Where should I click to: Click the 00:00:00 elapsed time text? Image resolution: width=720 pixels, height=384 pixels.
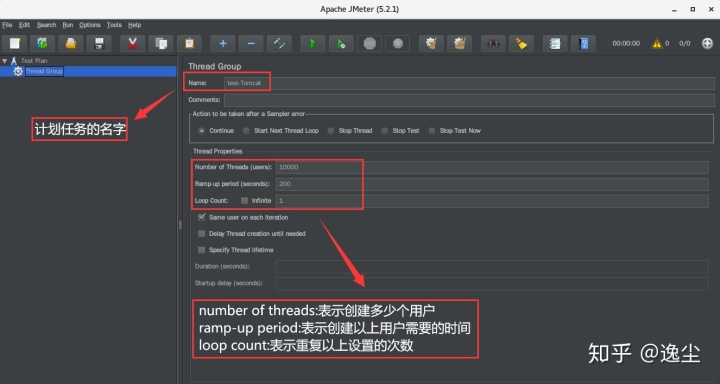[626, 44]
